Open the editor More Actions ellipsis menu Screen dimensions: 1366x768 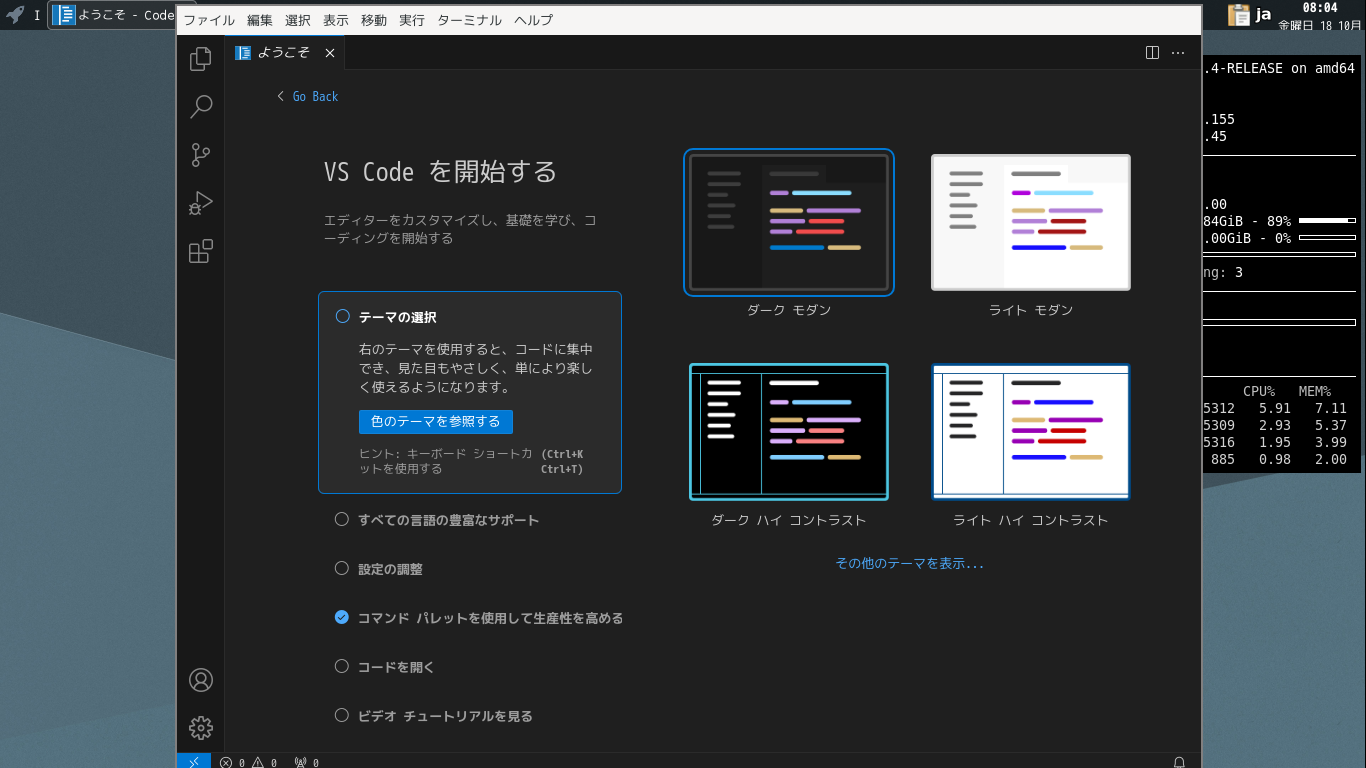click(1178, 53)
